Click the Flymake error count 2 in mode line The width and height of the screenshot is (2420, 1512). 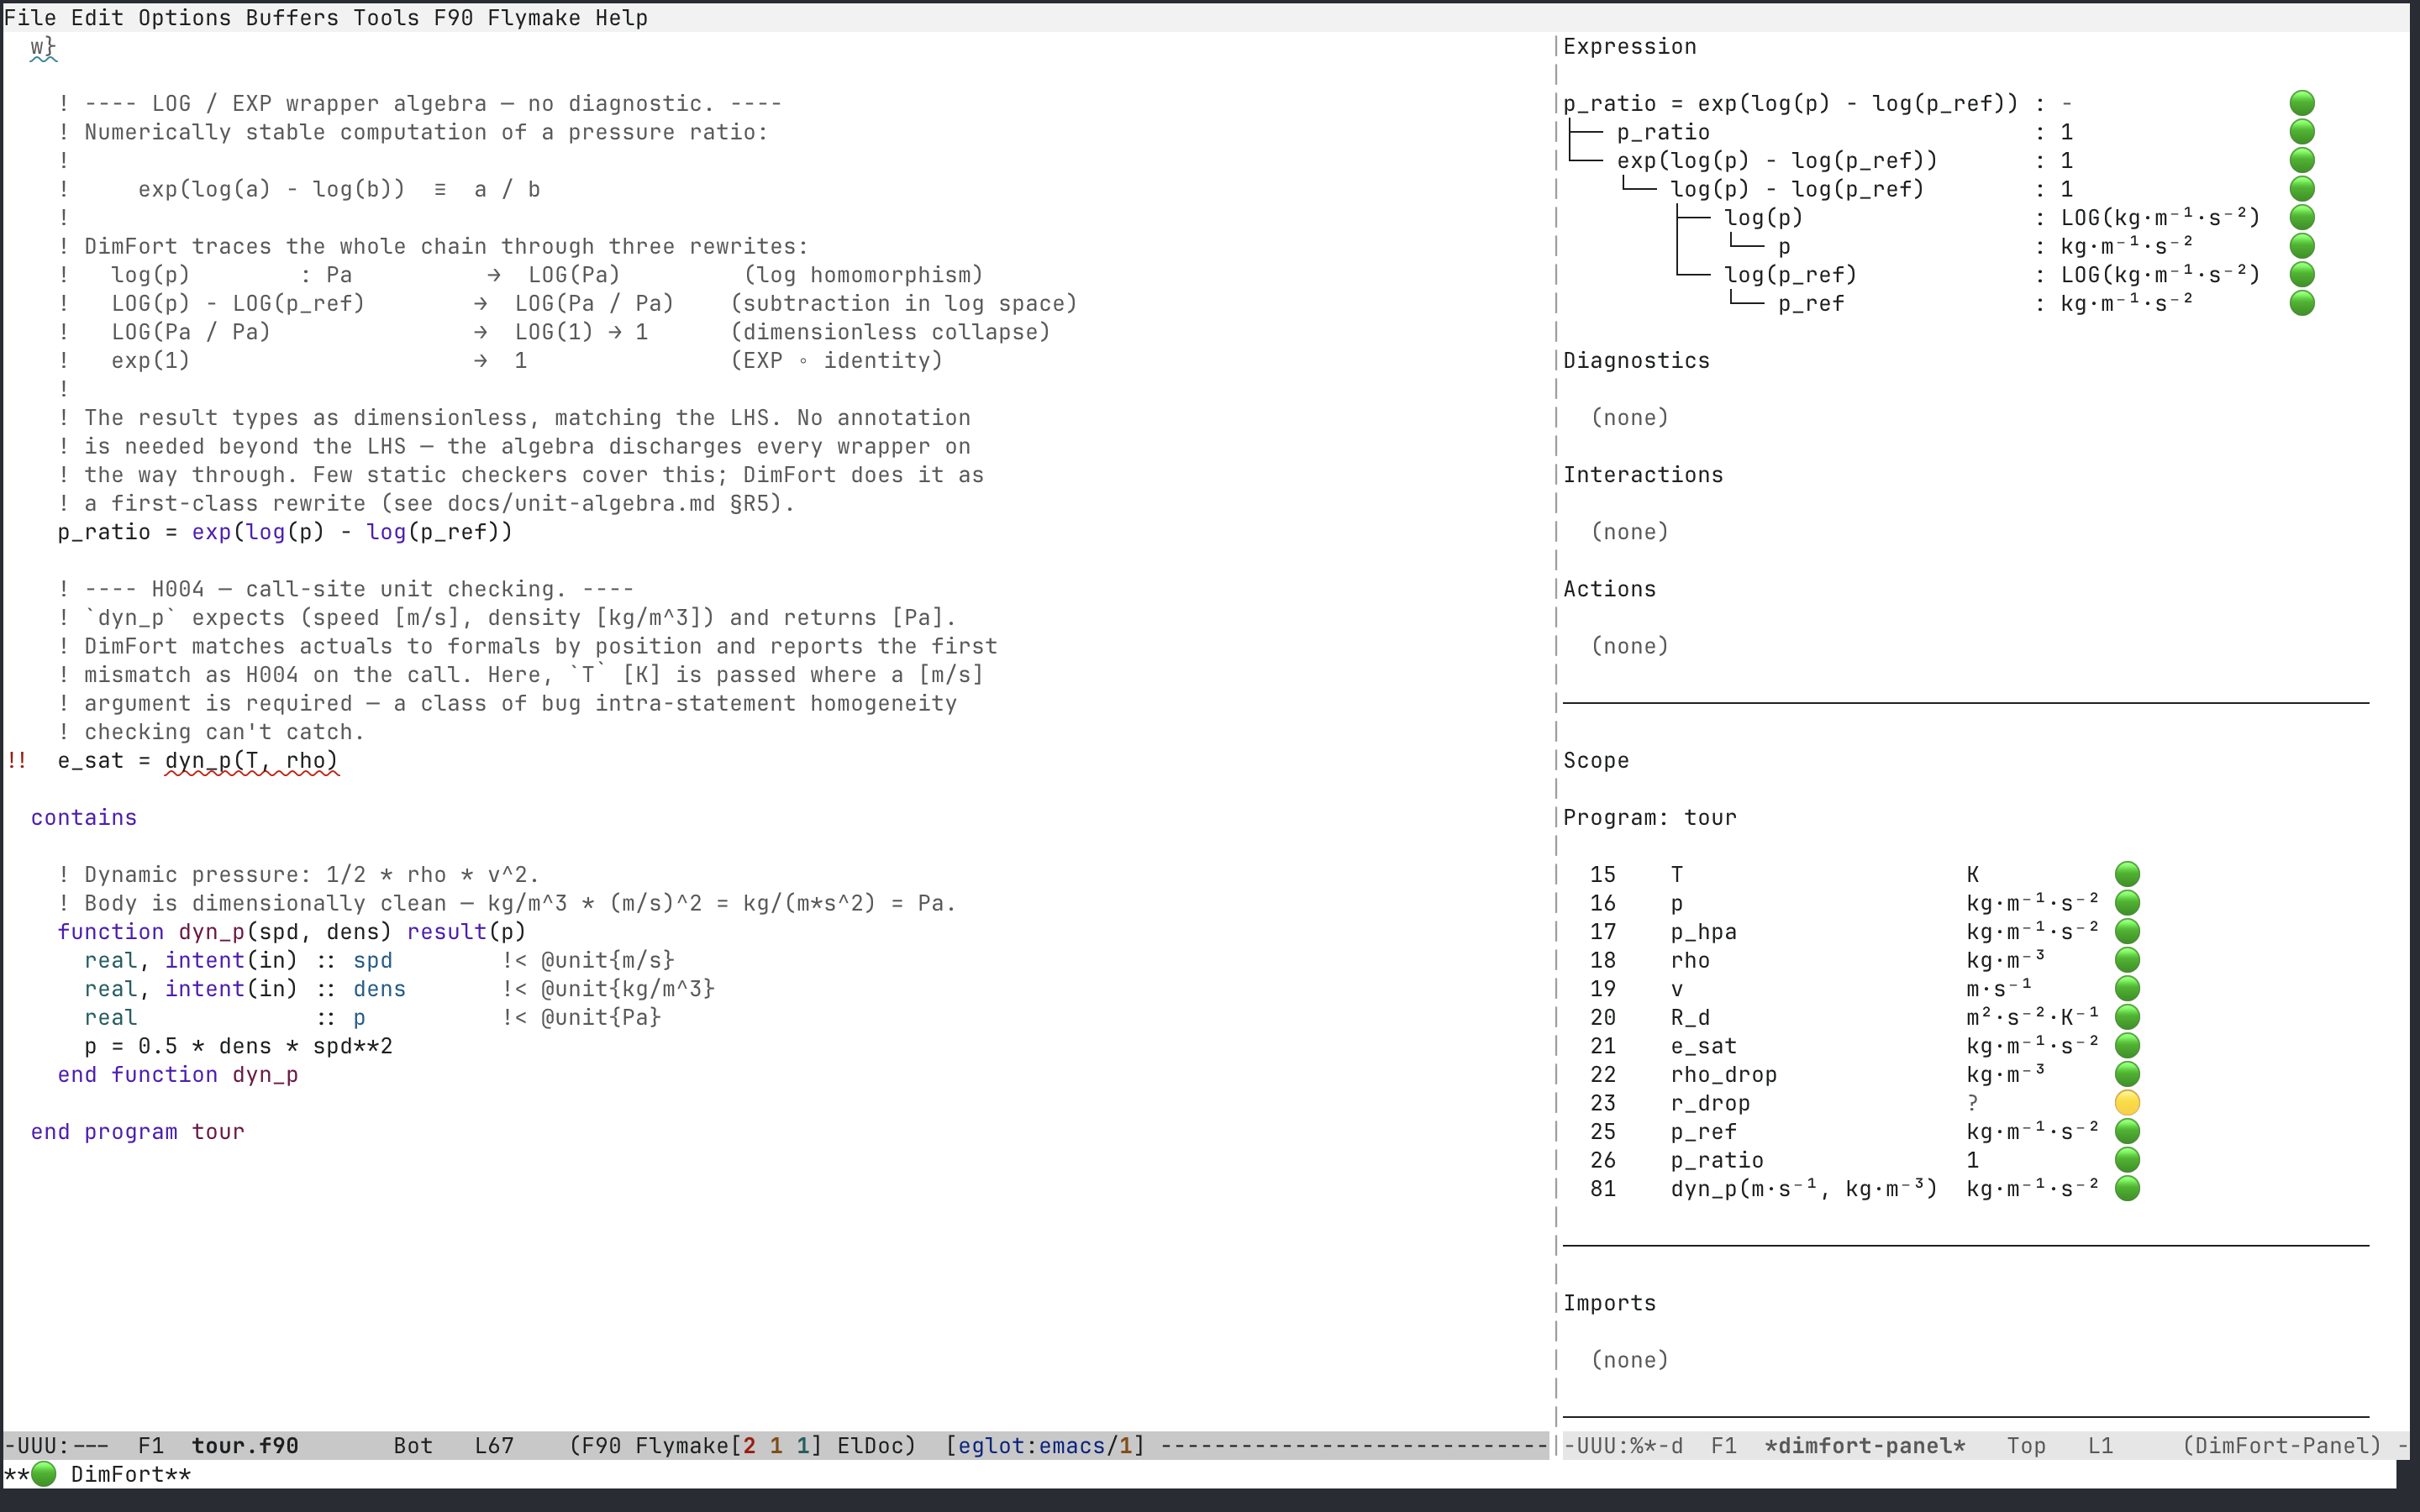749,1446
